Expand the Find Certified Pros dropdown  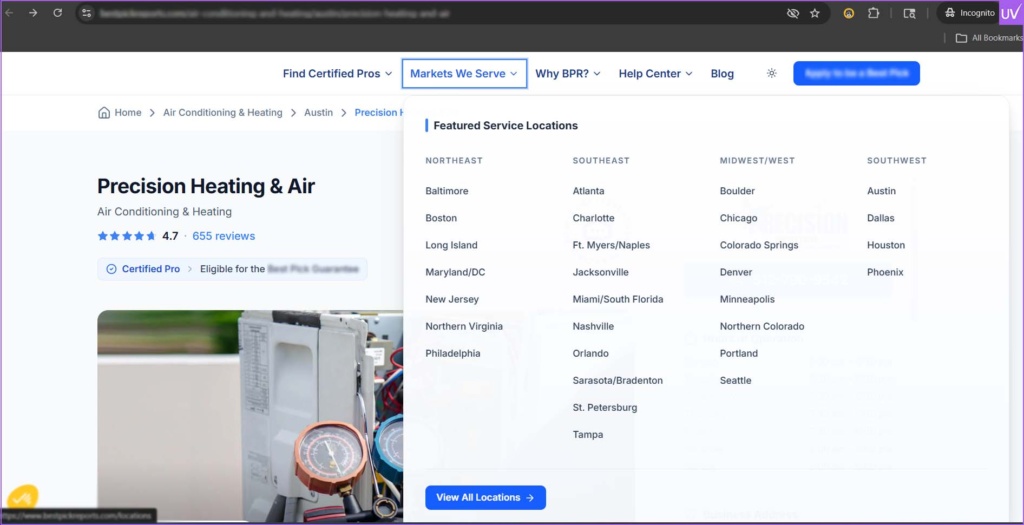coord(338,74)
